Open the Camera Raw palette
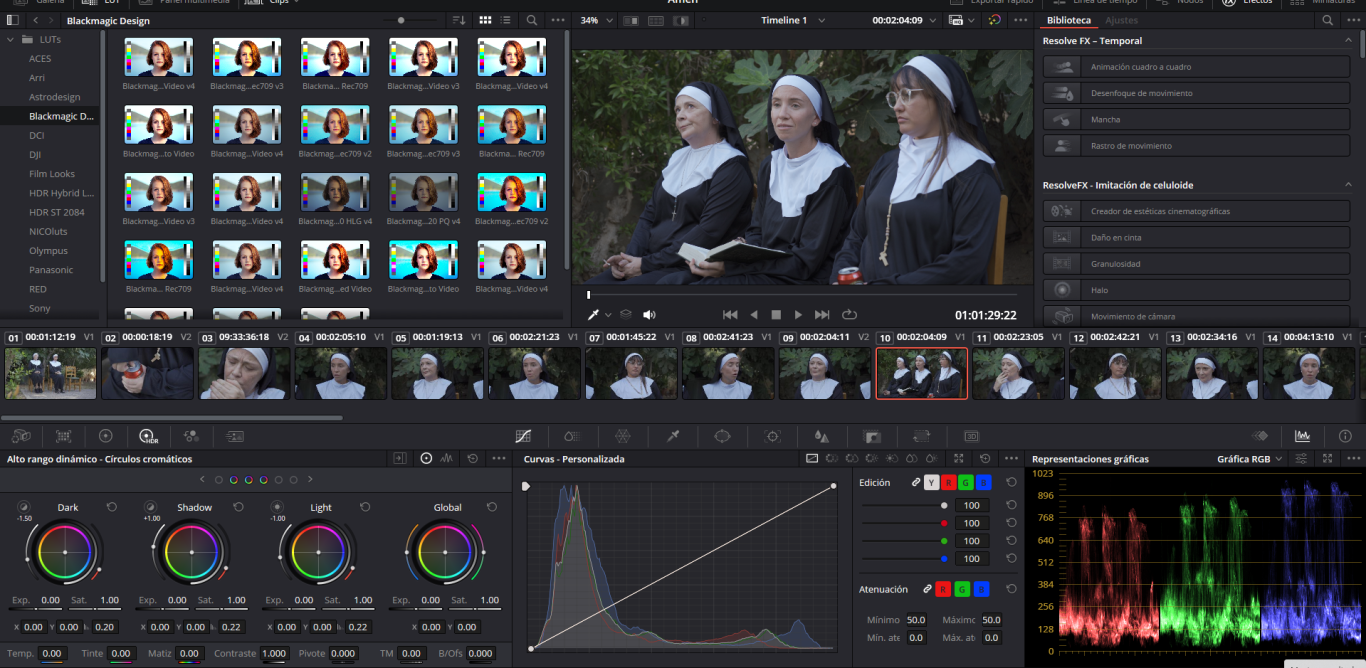 pos(20,436)
